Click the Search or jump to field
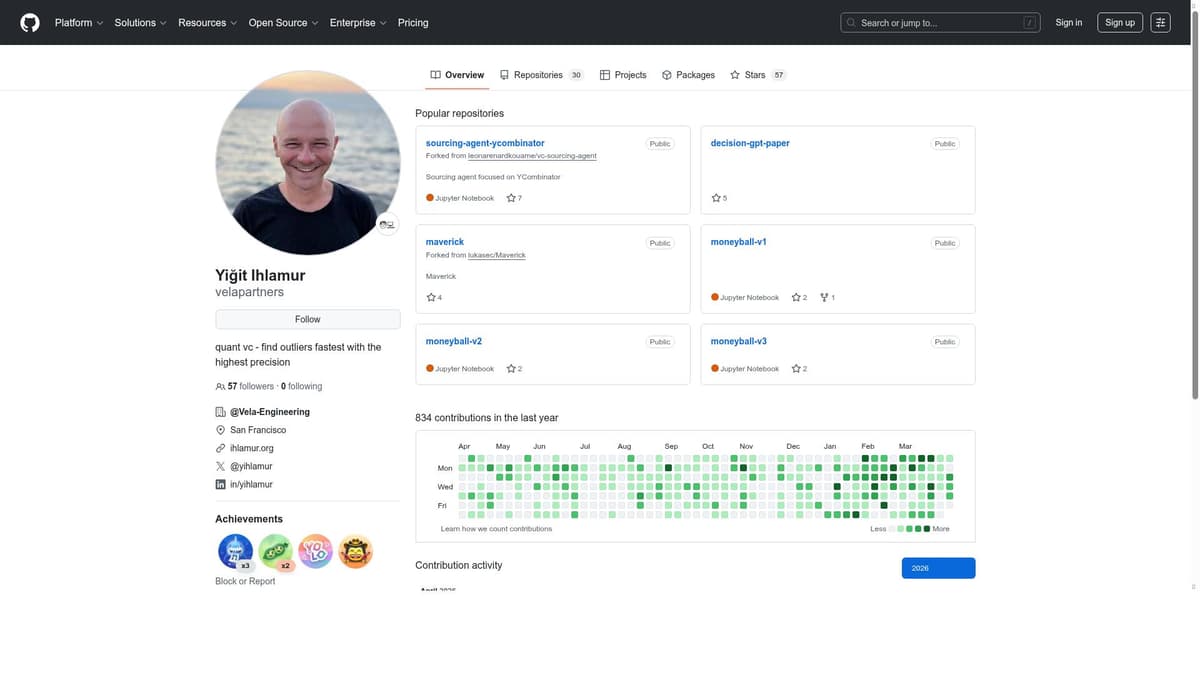The image size is (1200, 675). click(x=939, y=22)
